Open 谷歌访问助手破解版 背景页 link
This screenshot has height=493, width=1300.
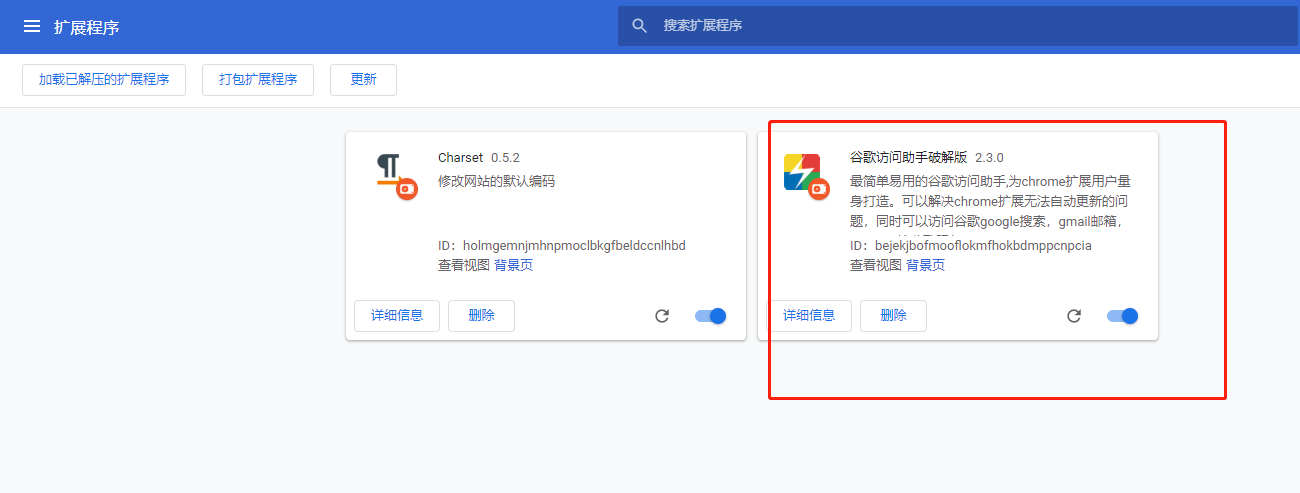coord(925,265)
